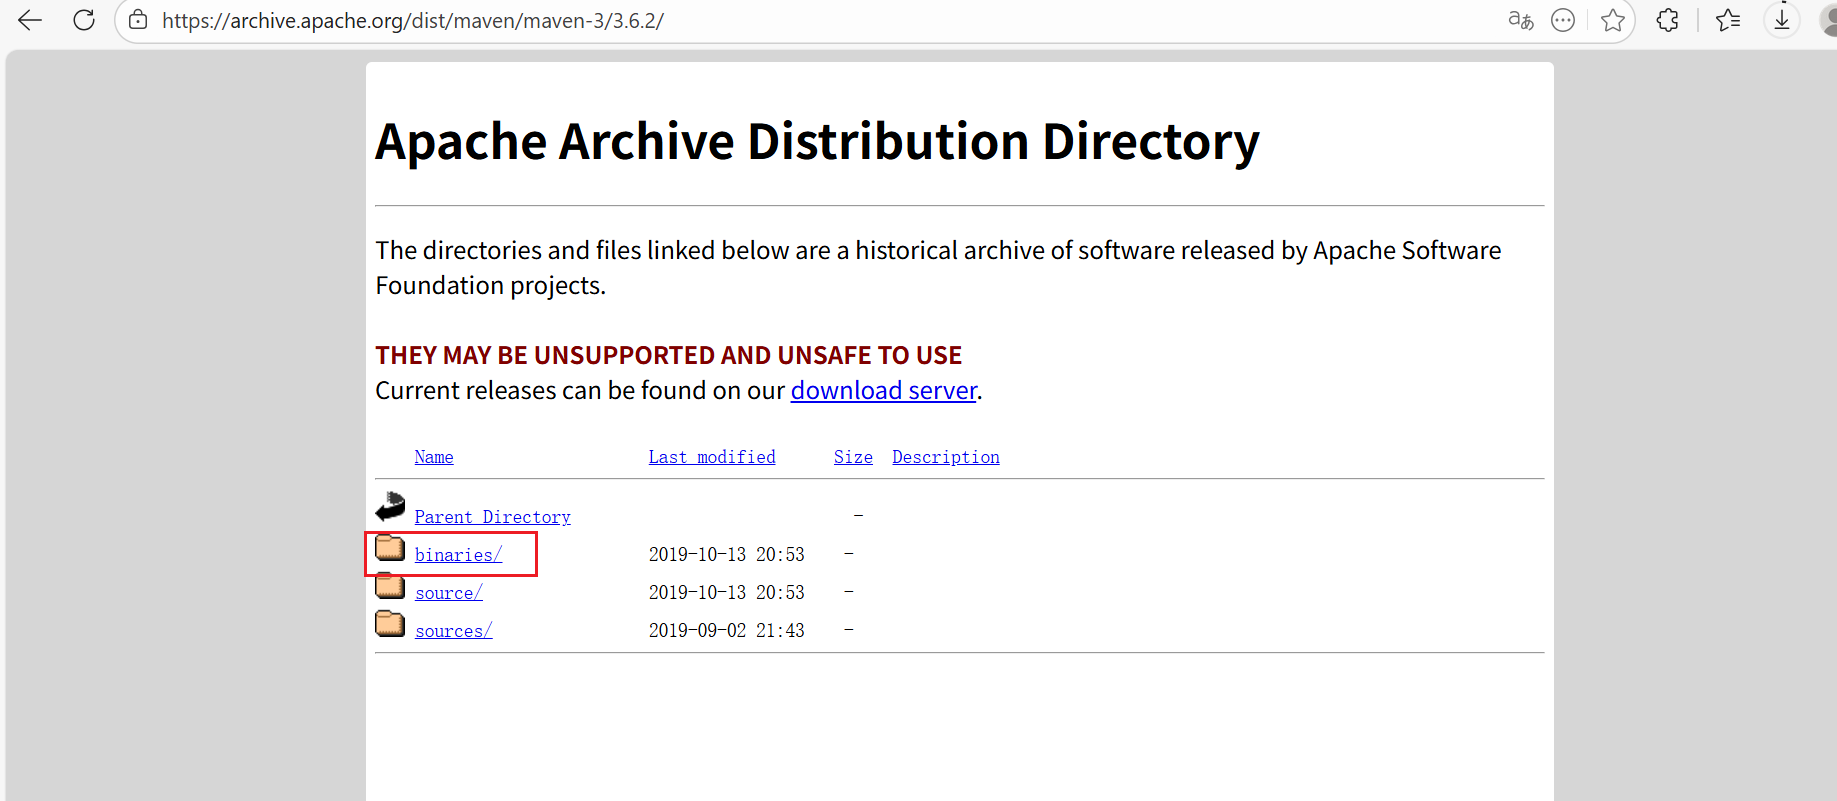Open the downloads panel
This screenshot has height=801, width=1837.
(x=1782, y=20)
